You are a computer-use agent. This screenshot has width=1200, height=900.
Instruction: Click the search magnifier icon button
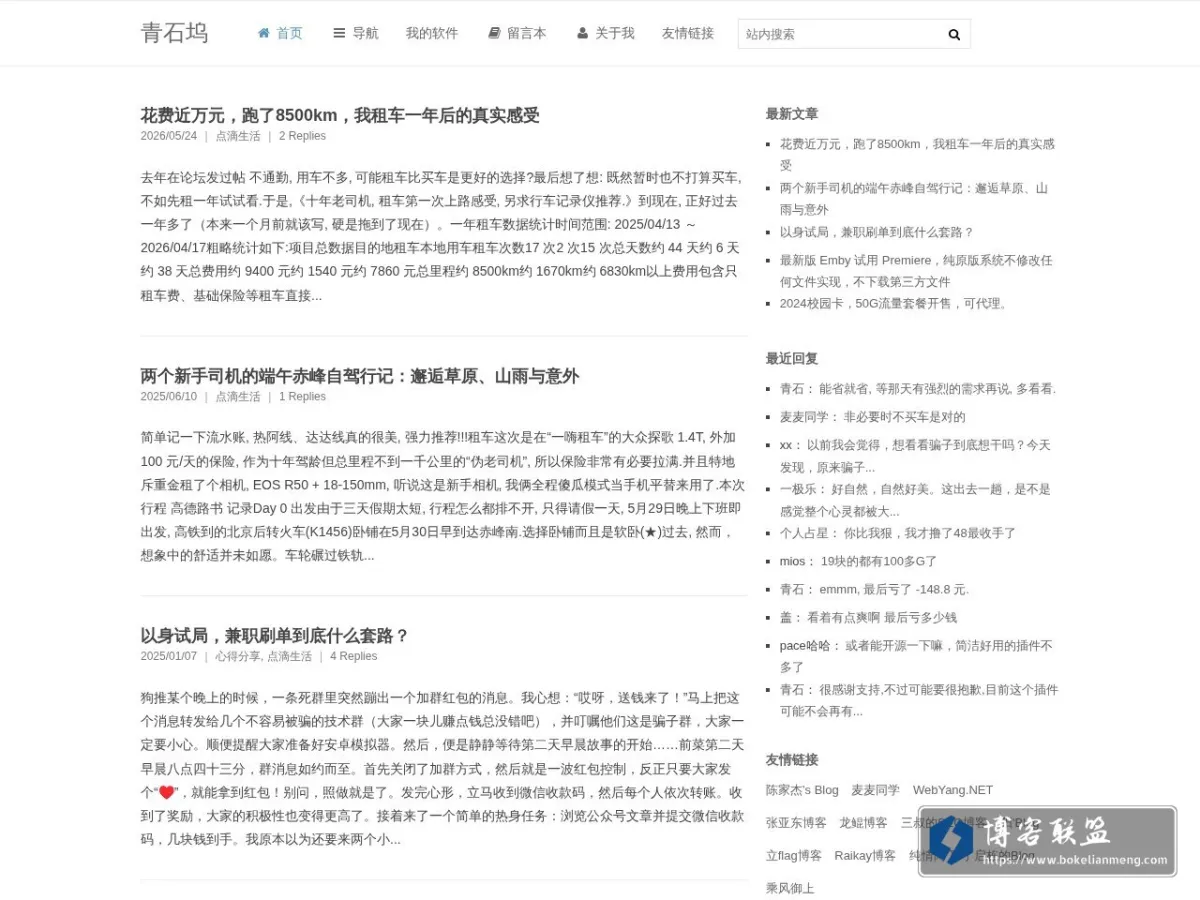(x=954, y=34)
